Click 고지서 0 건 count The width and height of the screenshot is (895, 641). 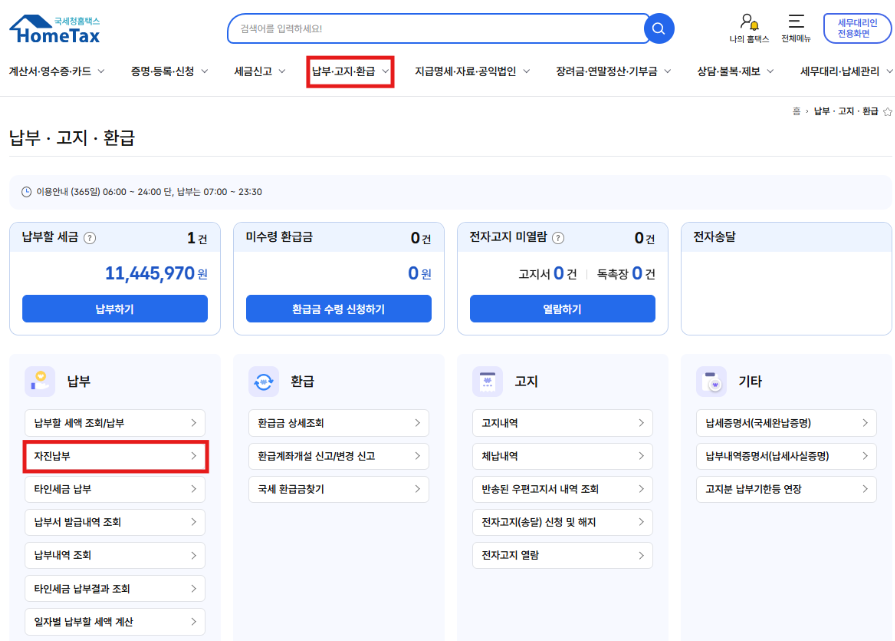[547, 274]
